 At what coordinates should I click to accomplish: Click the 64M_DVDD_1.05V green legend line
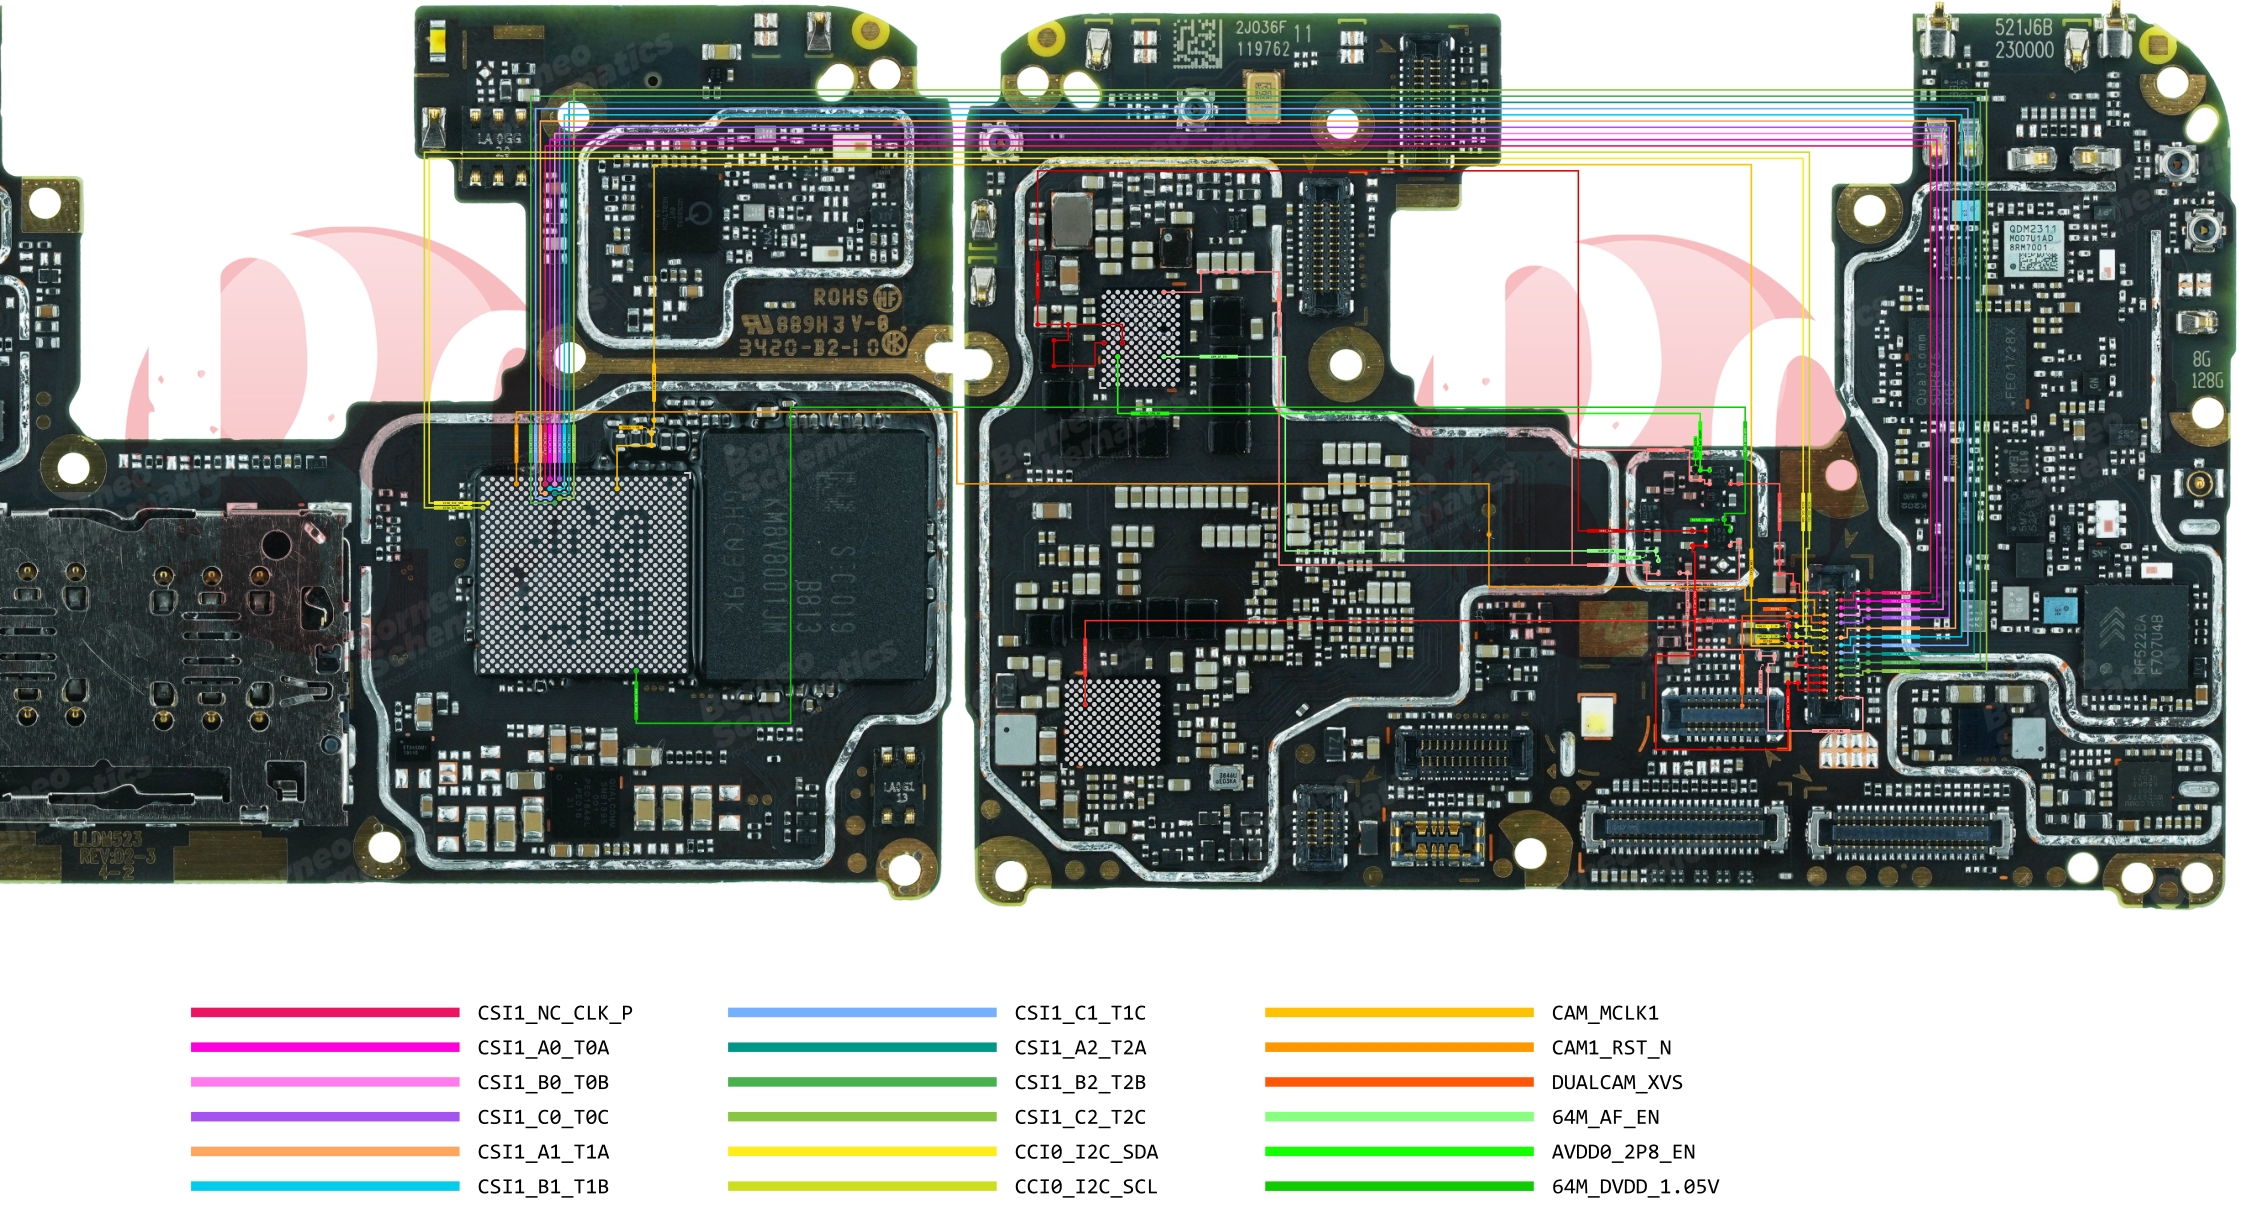click(x=1399, y=1186)
